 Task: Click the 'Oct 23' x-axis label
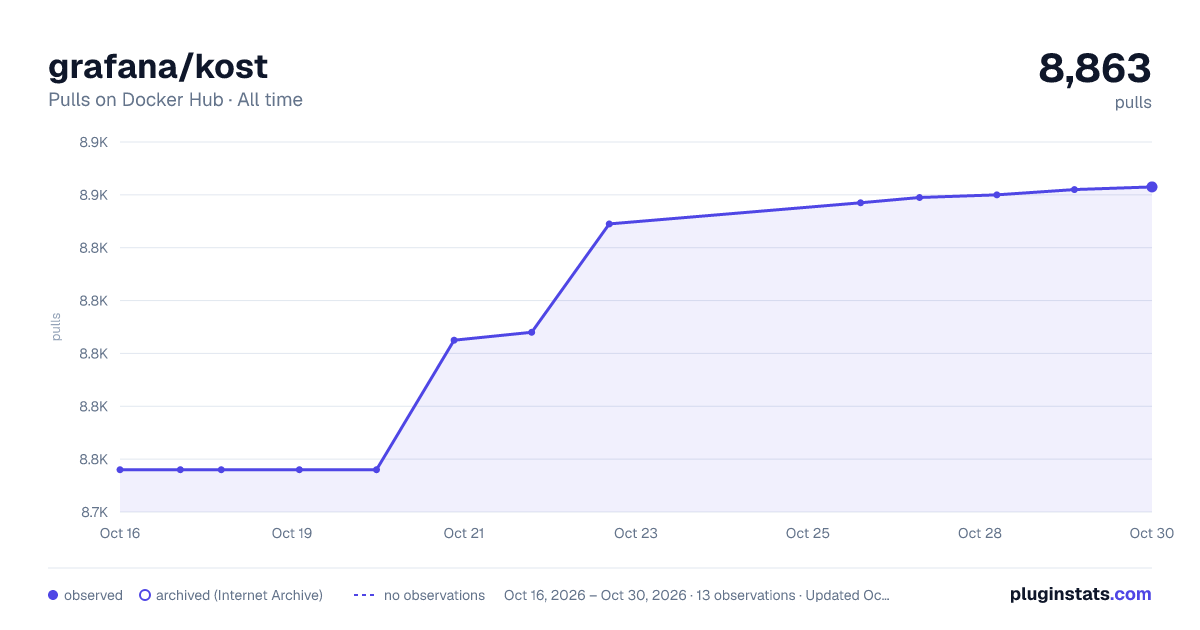click(636, 533)
